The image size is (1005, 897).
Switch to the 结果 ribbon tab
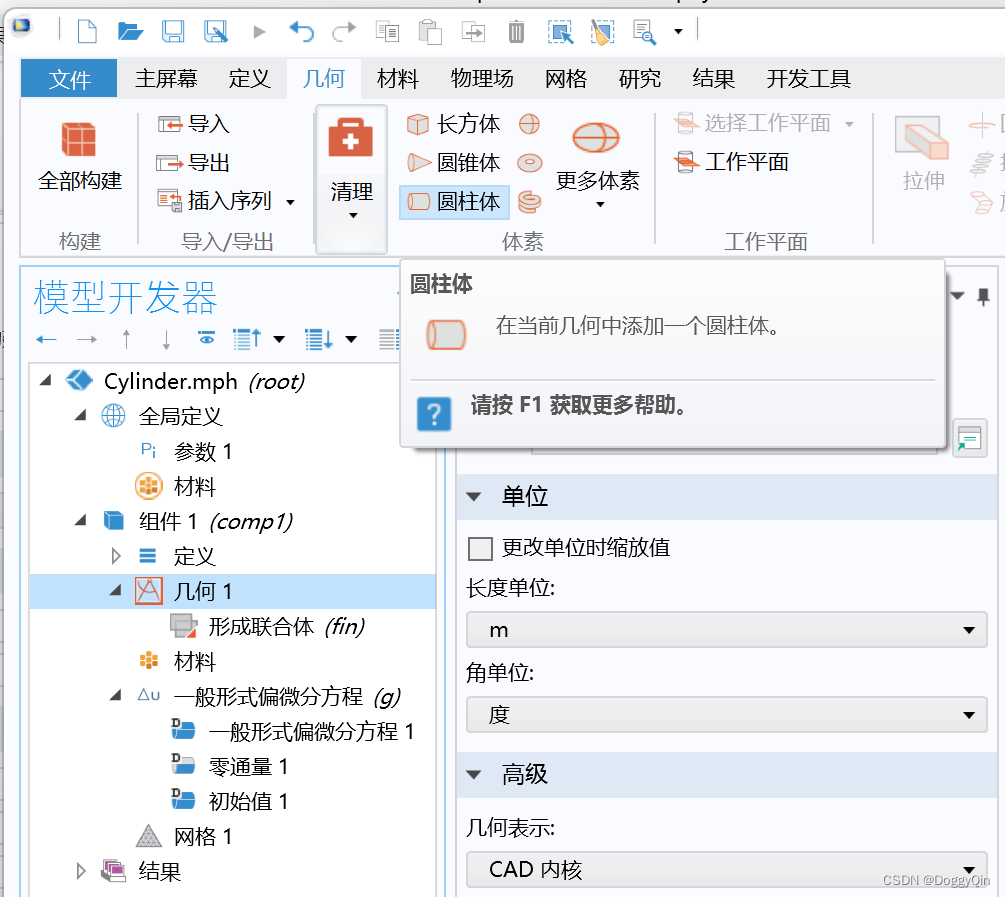click(x=713, y=79)
